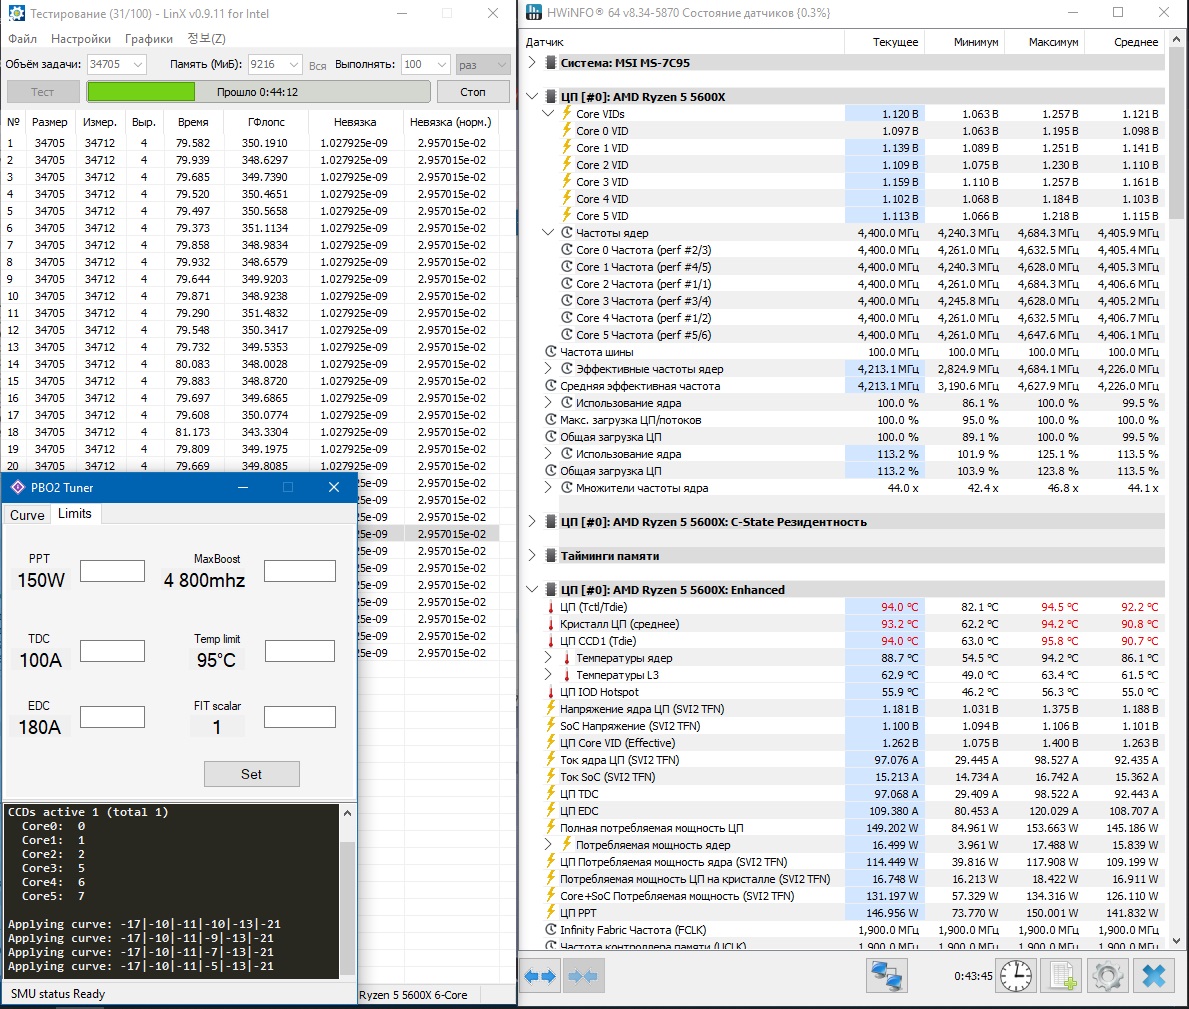Expand Температуры ядер
This screenshot has width=1189, height=1009.
pos(547,658)
